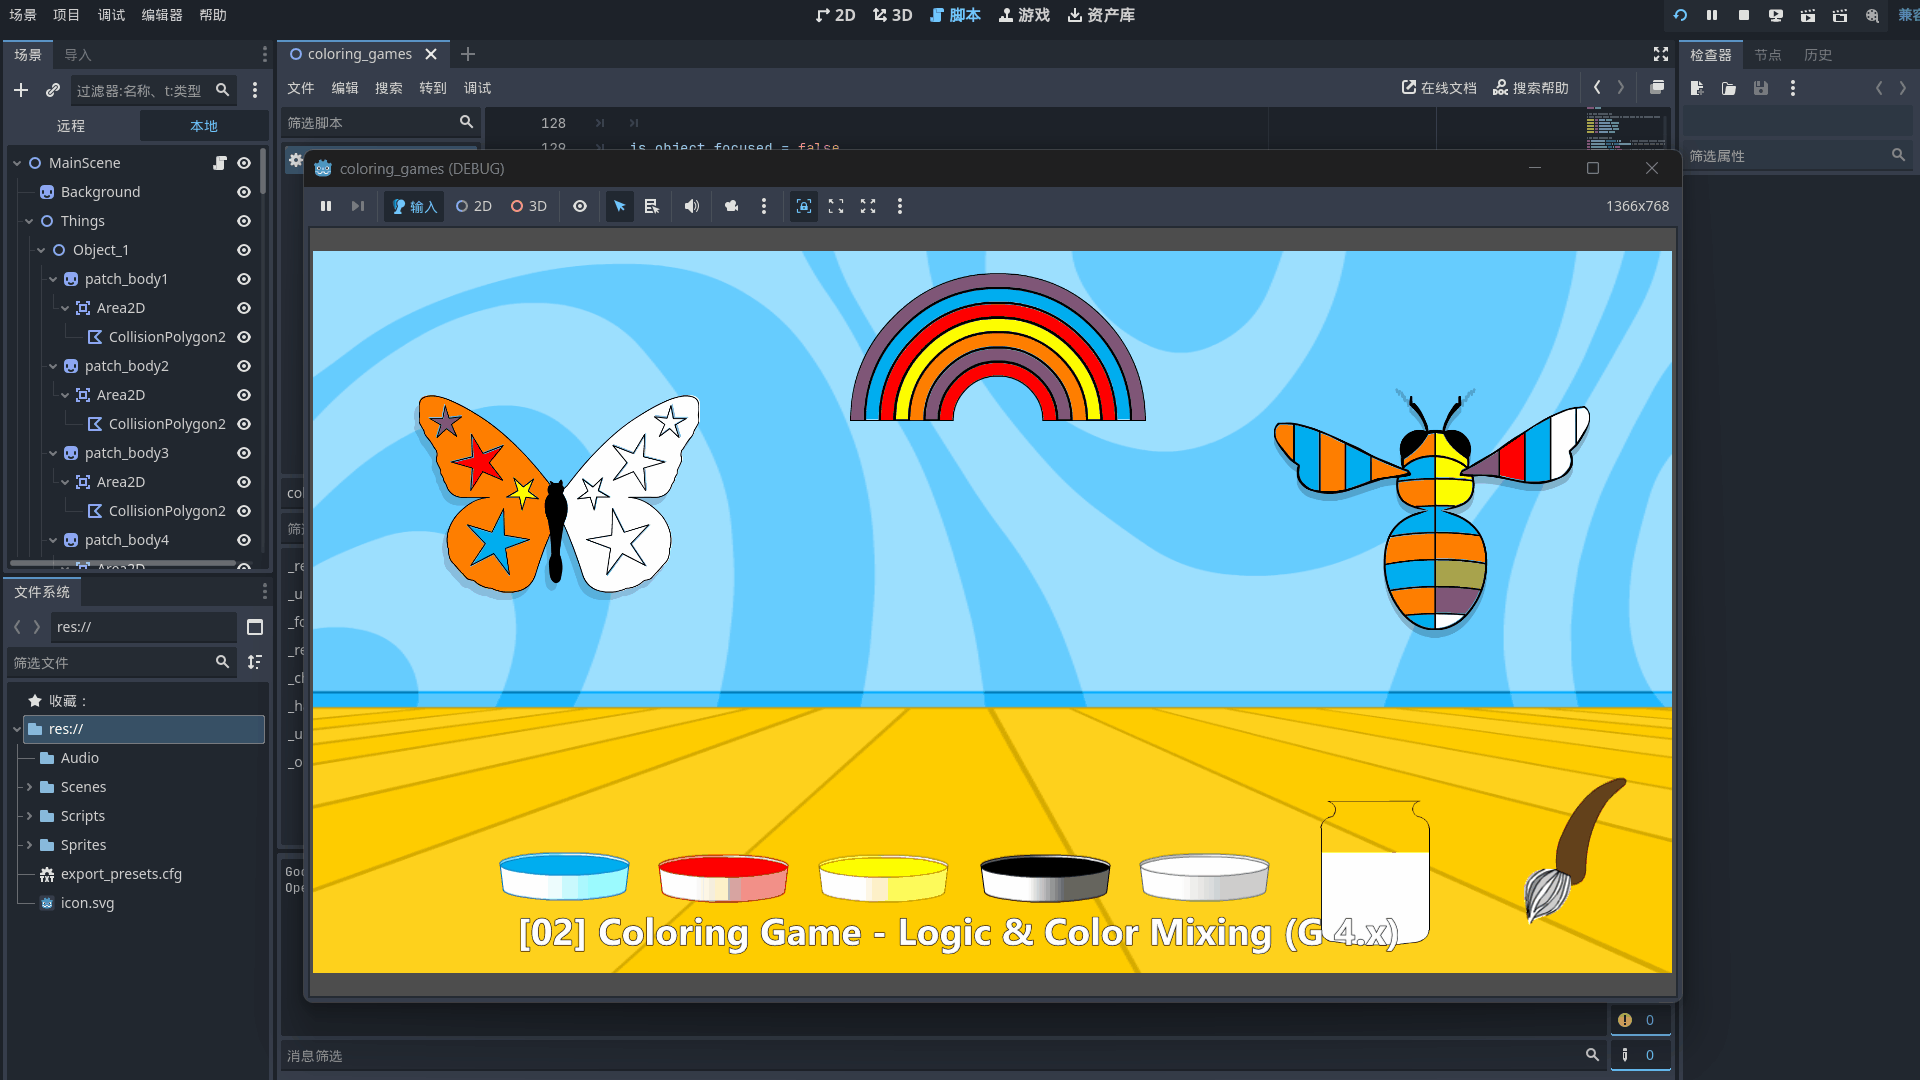Hide the Background node visibility eye
This screenshot has height=1080, width=1920.
coord(244,192)
